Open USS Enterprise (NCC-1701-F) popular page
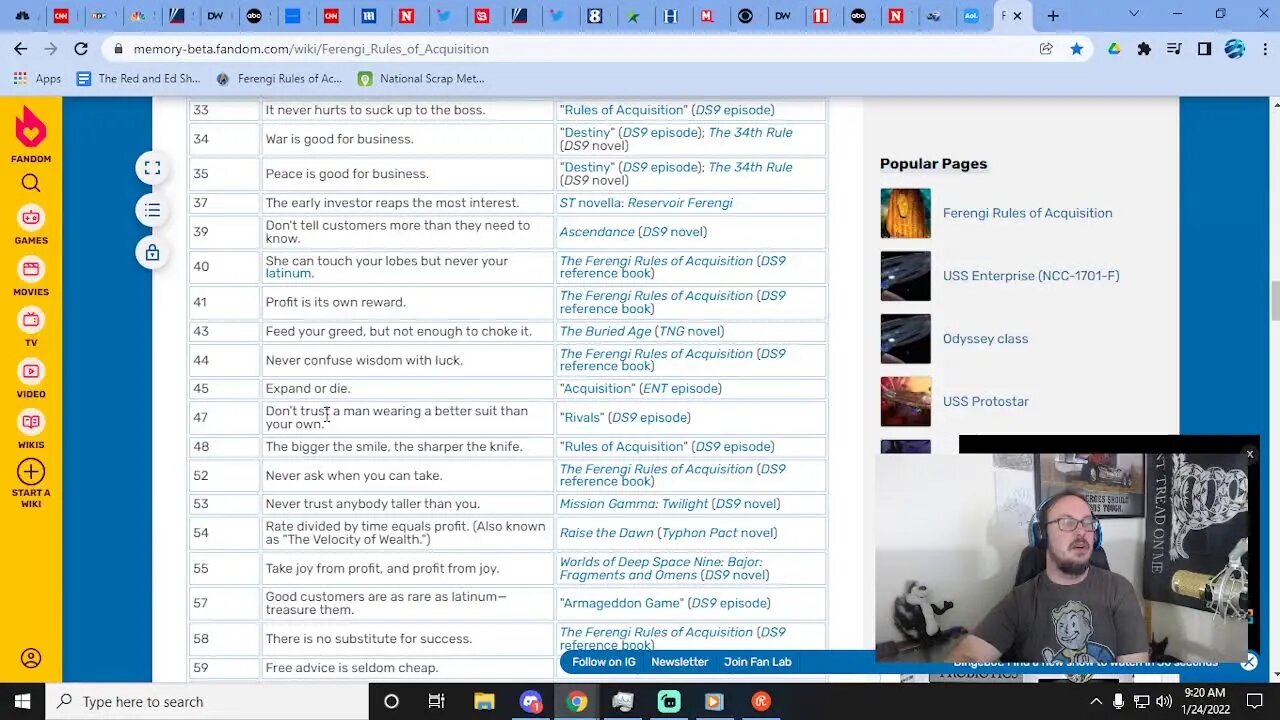 click(x=1031, y=276)
